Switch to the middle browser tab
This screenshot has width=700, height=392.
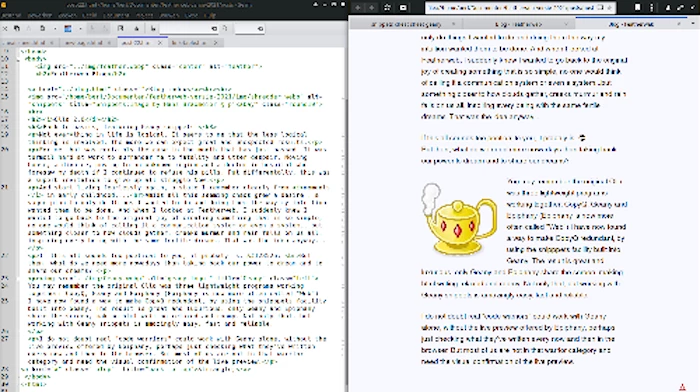[x=519, y=24]
